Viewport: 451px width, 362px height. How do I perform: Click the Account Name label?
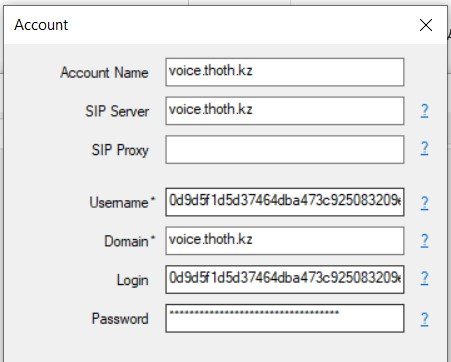click(x=104, y=72)
